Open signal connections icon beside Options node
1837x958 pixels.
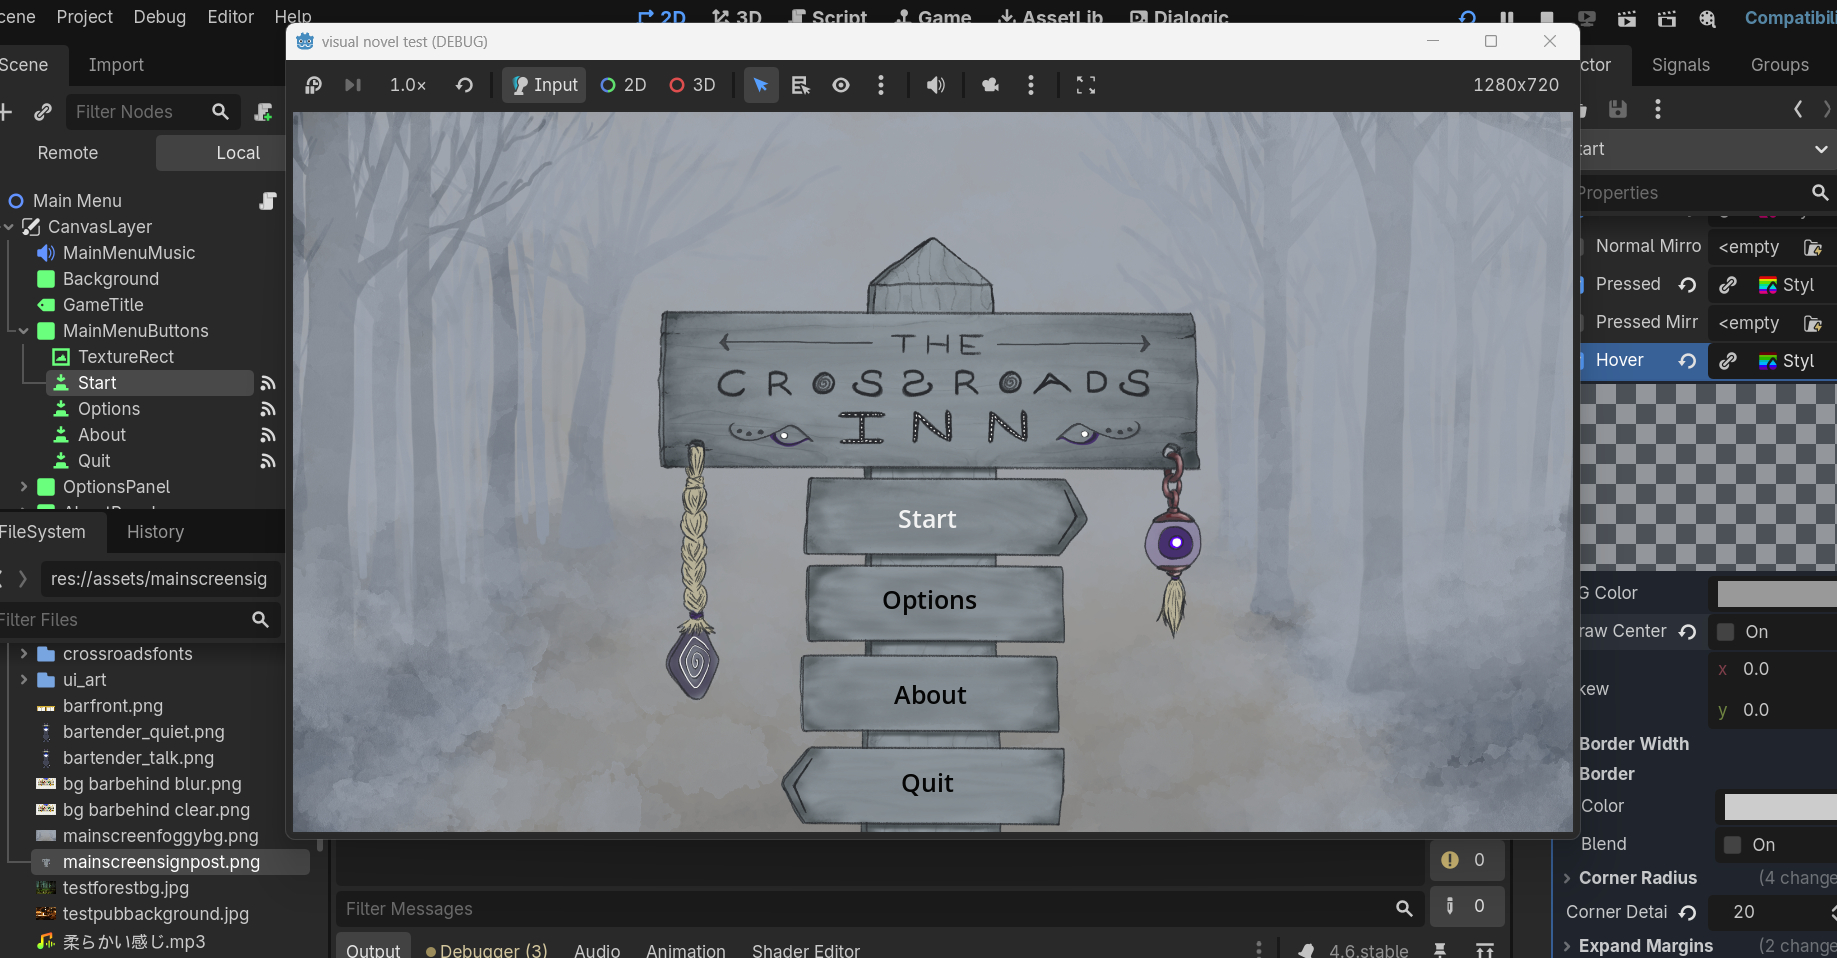pos(267,409)
